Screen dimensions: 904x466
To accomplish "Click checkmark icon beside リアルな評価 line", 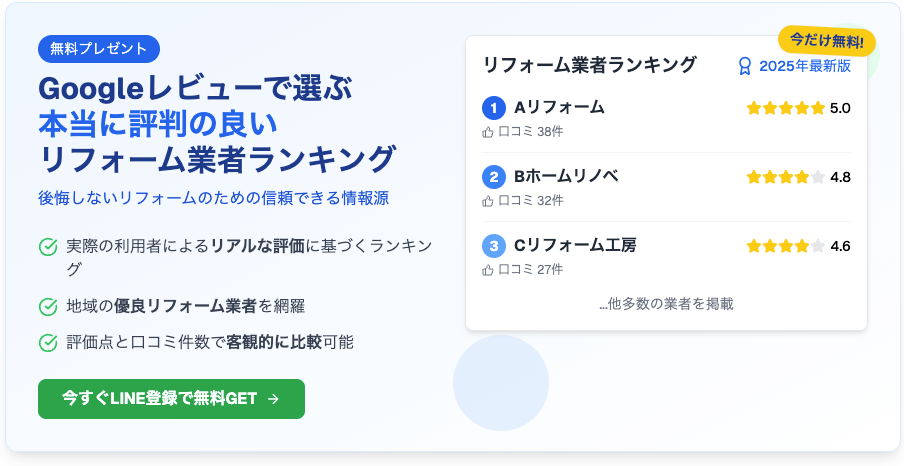I will (48, 247).
